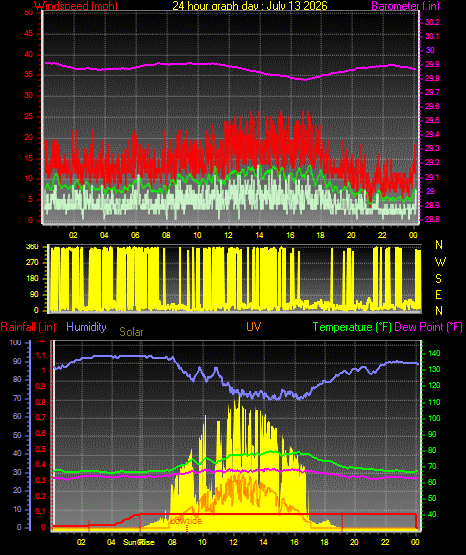Select the Humidity legend label

pos(86,327)
